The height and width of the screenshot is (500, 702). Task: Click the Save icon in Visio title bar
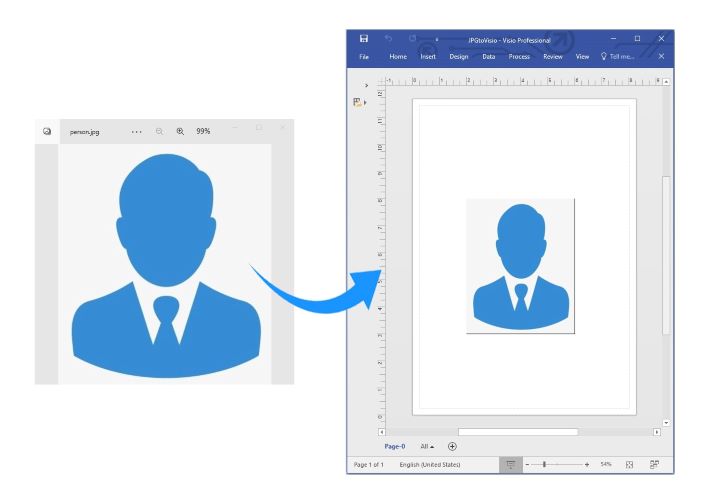(x=364, y=39)
